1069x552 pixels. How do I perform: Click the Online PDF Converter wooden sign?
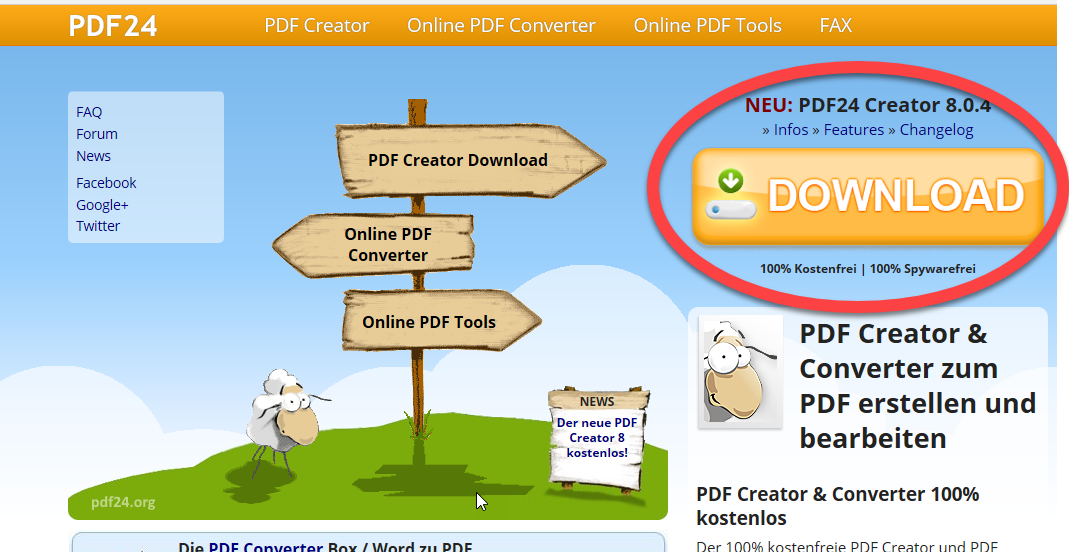point(374,245)
